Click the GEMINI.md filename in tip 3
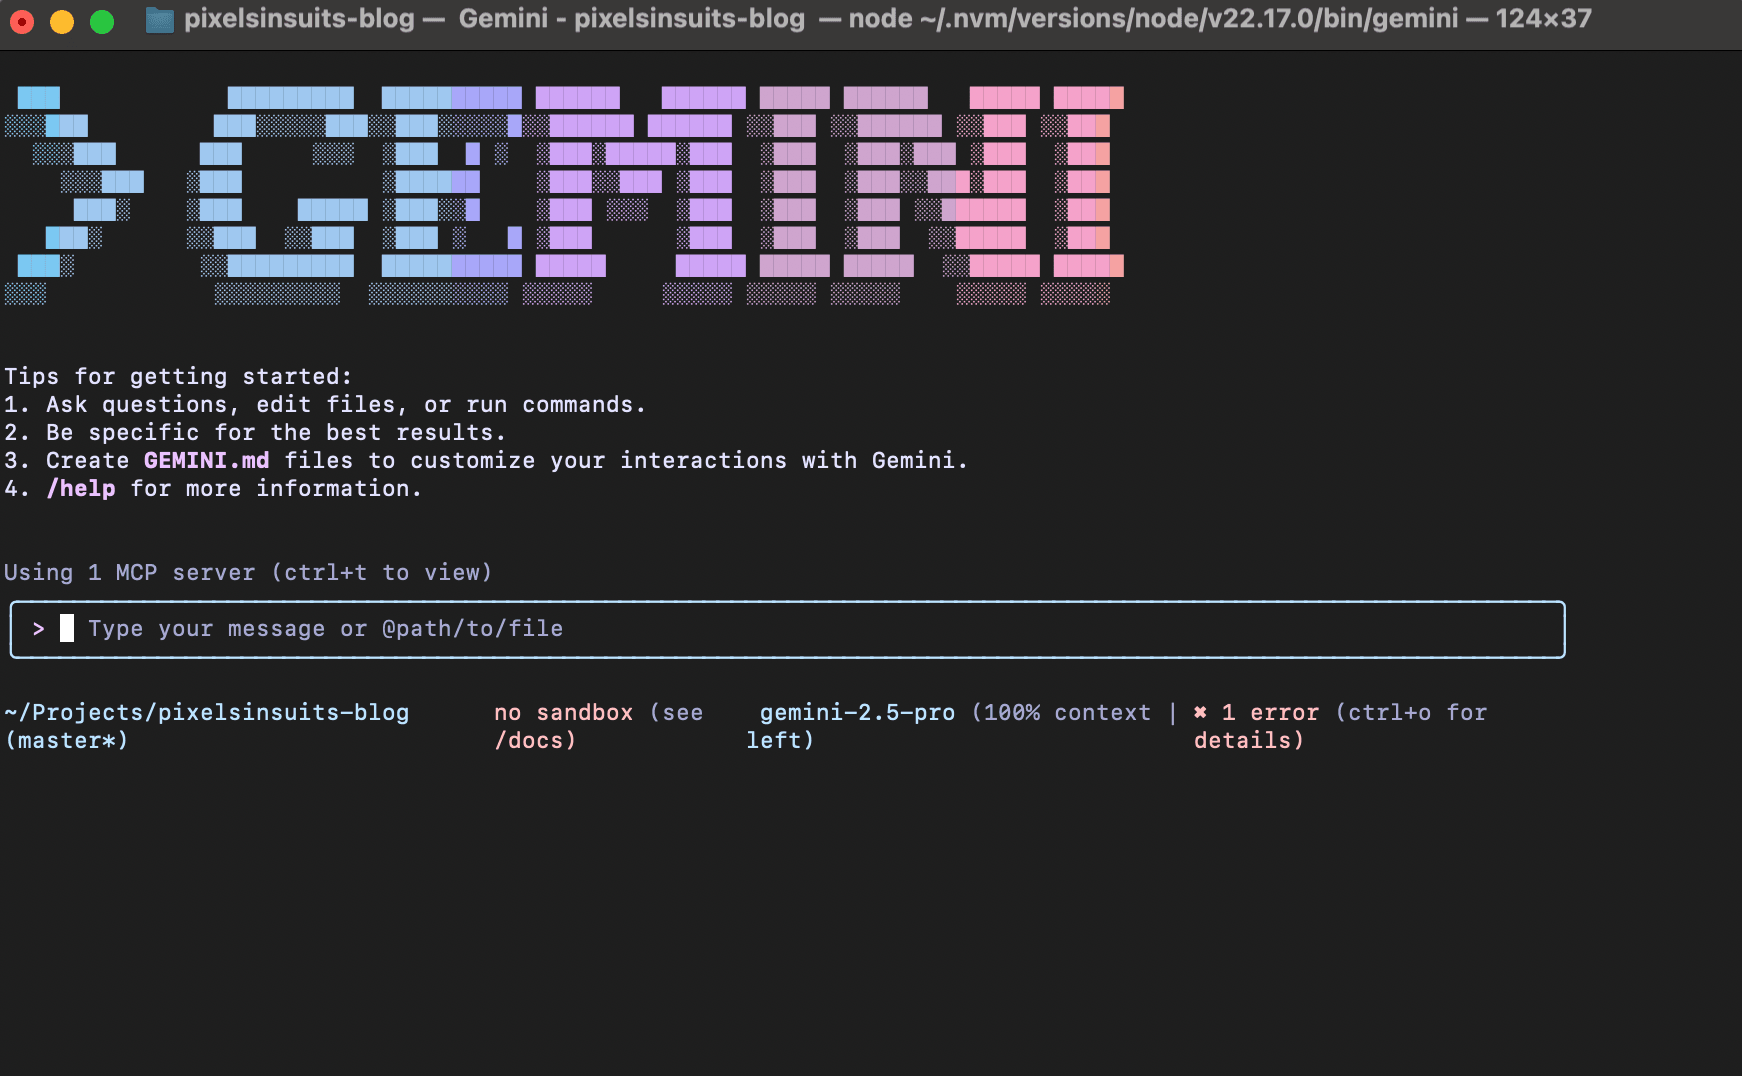 point(206,460)
